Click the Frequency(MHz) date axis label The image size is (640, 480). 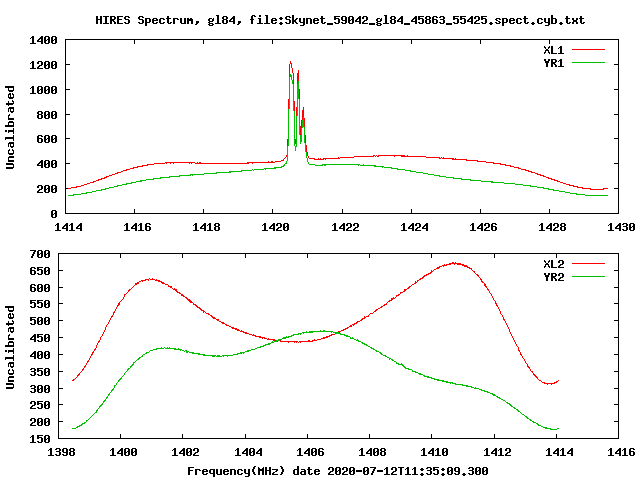tap(338, 471)
